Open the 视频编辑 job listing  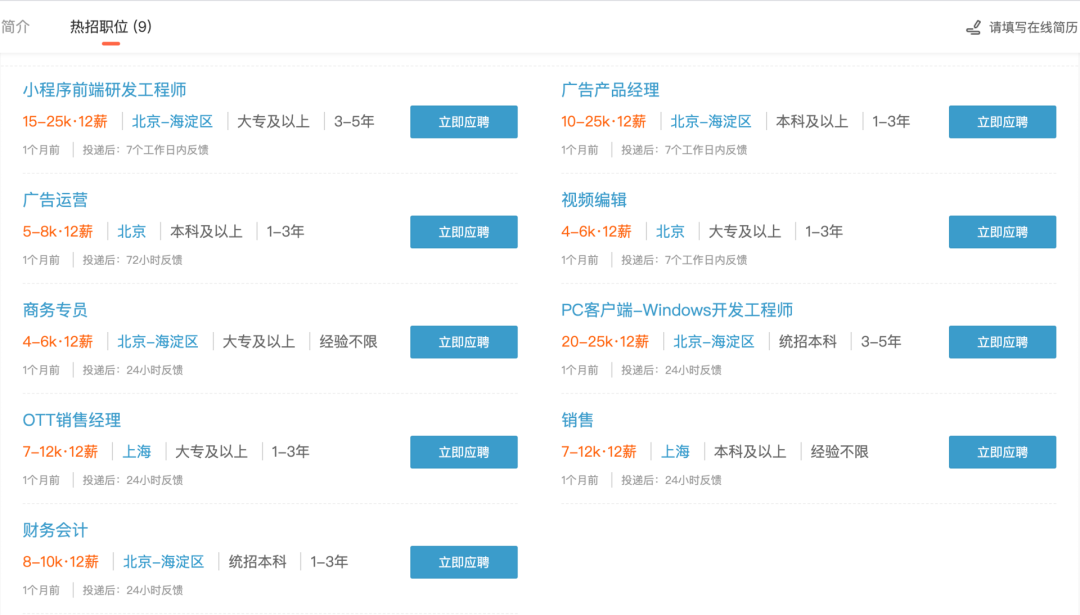pyautogui.click(x=594, y=200)
